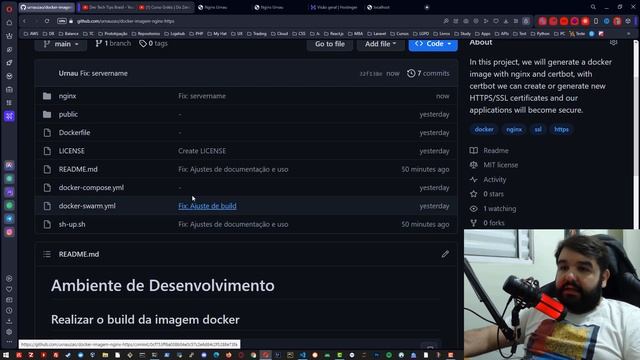
Task: Open the nginx folder
Action: coord(67,96)
